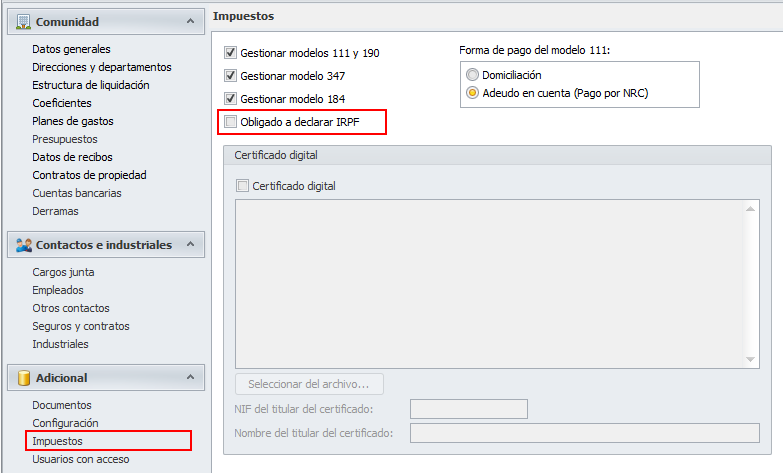Open Documentos under Adicional
The height and width of the screenshot is (473, 783).
pyautogui.click(x=62, y=405)
